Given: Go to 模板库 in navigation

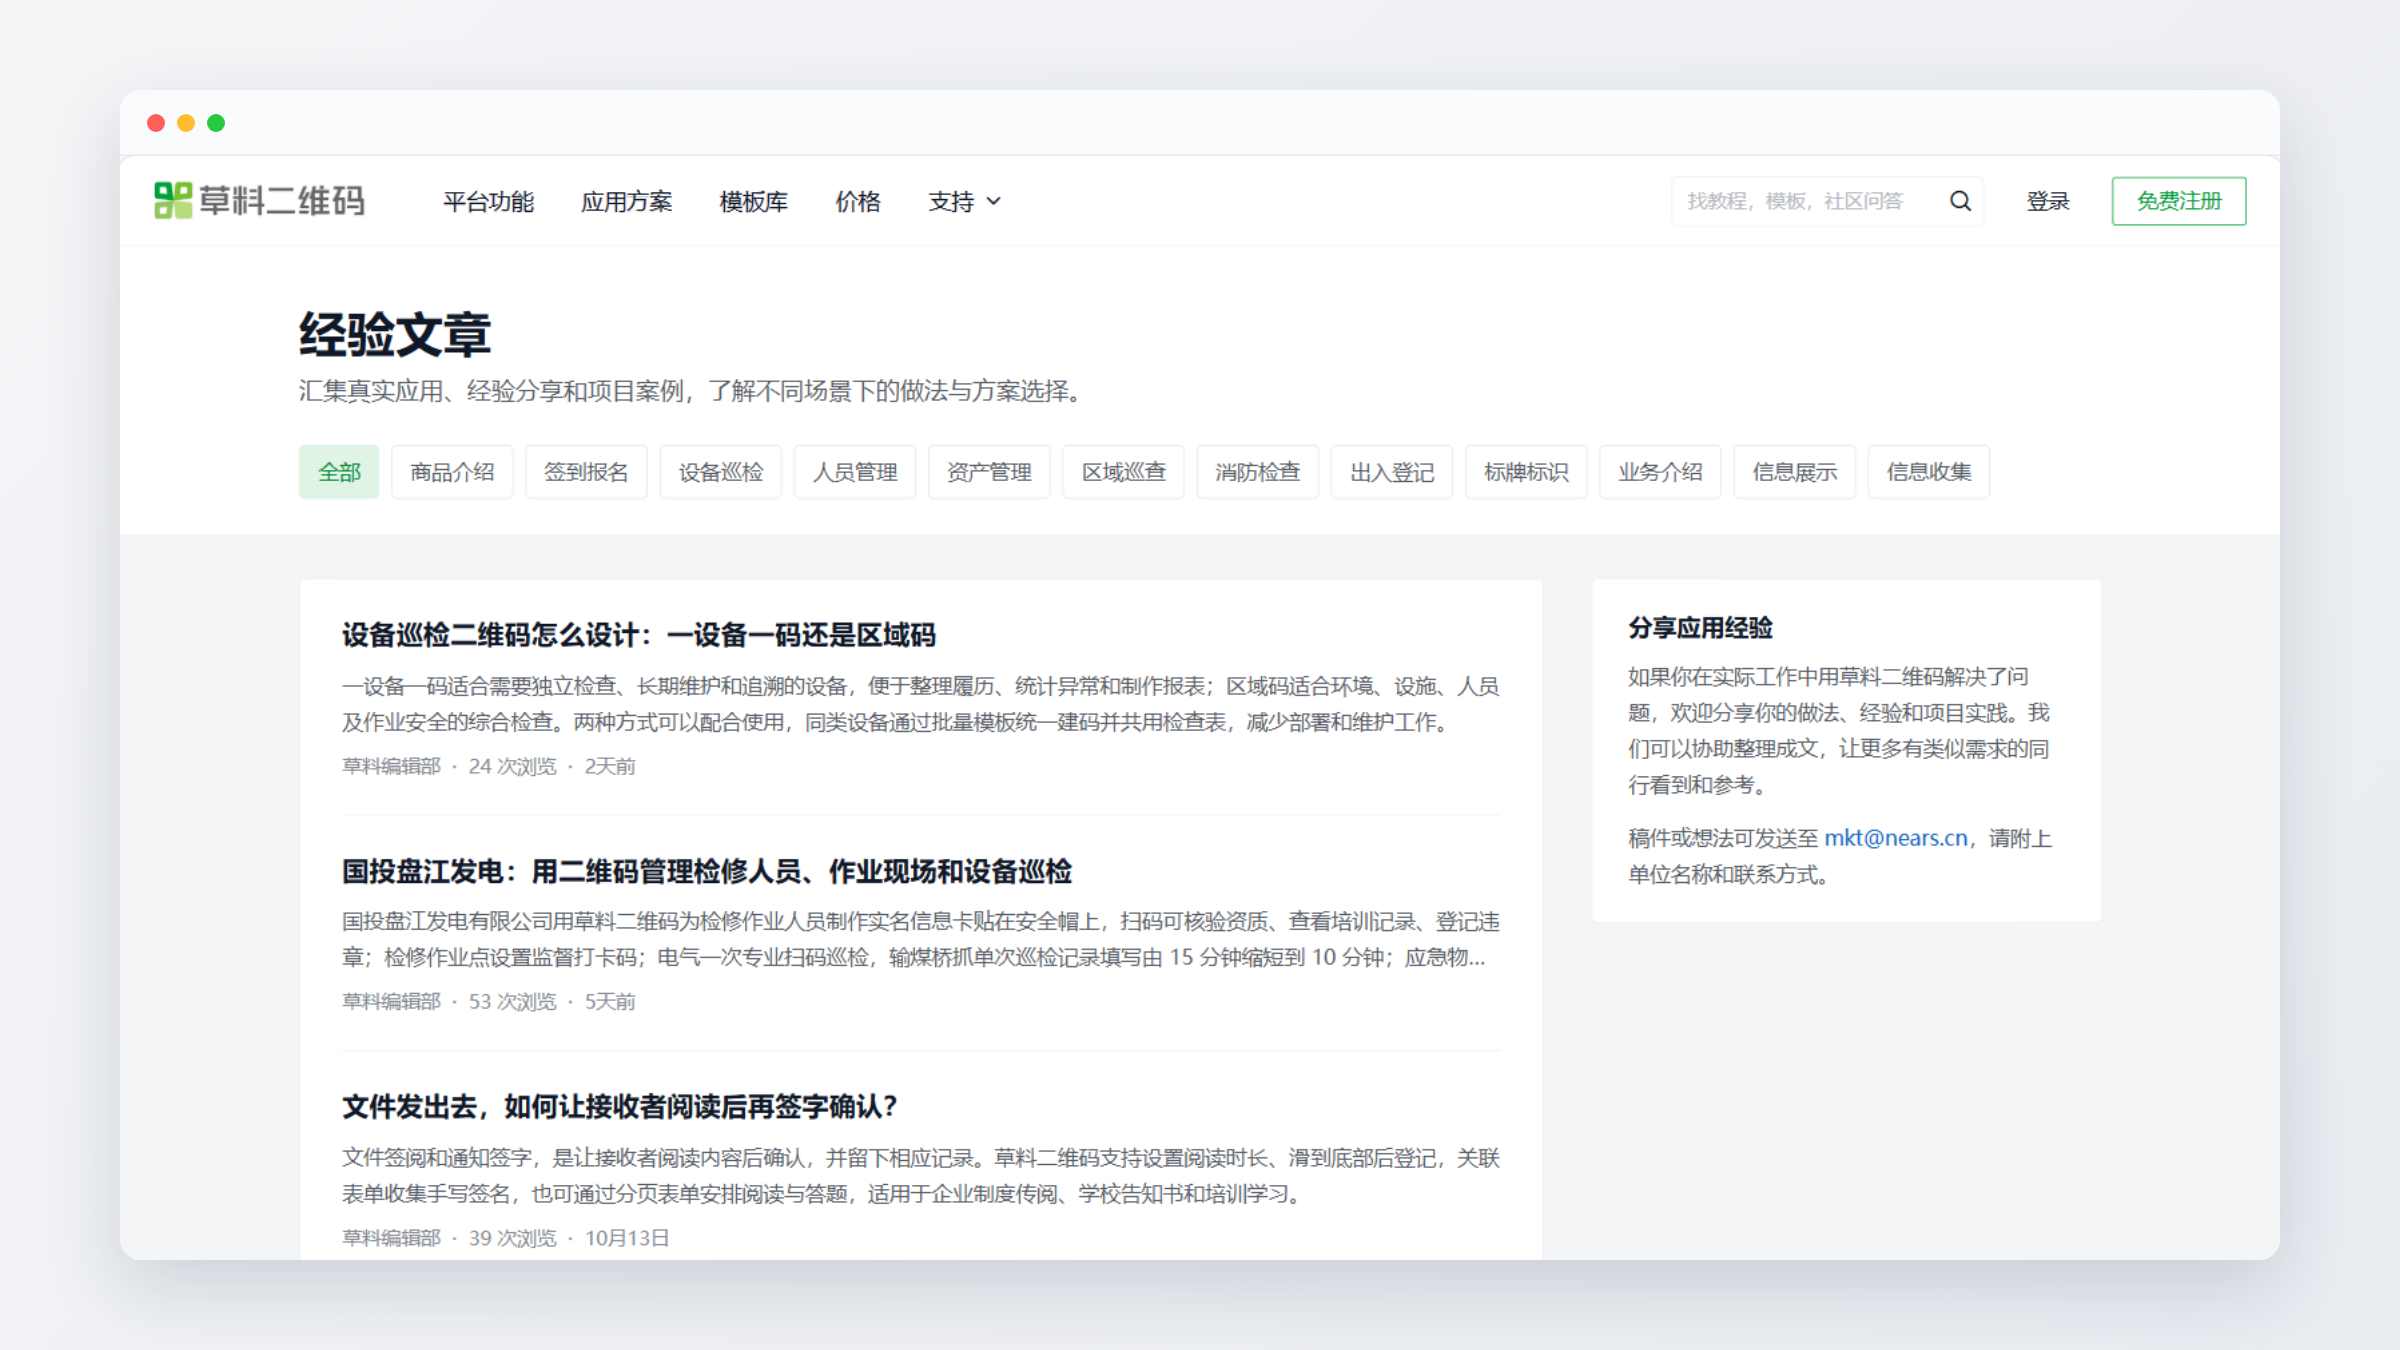Looking at the screenshot, I should pos(753,201).
